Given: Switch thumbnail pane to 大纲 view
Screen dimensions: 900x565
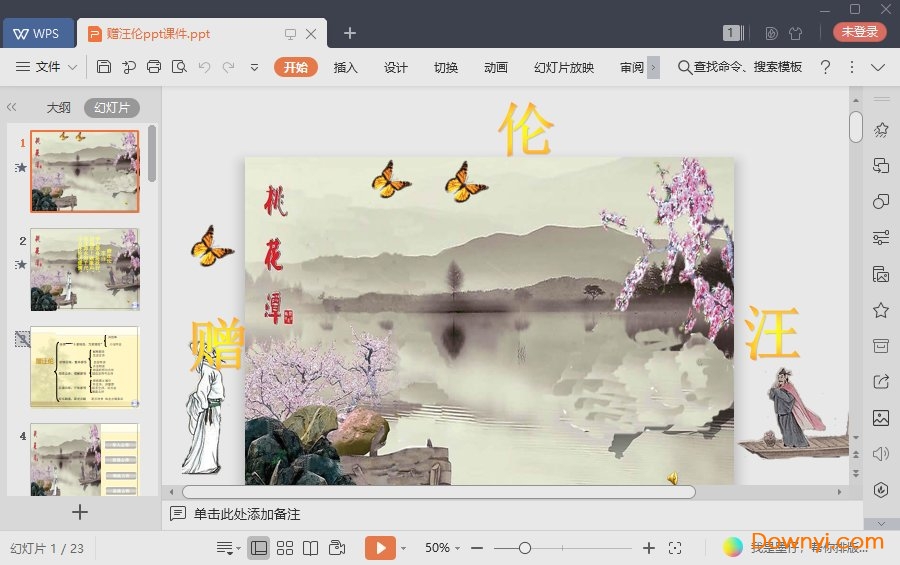Looking at the screenshot, I should 58,107.
